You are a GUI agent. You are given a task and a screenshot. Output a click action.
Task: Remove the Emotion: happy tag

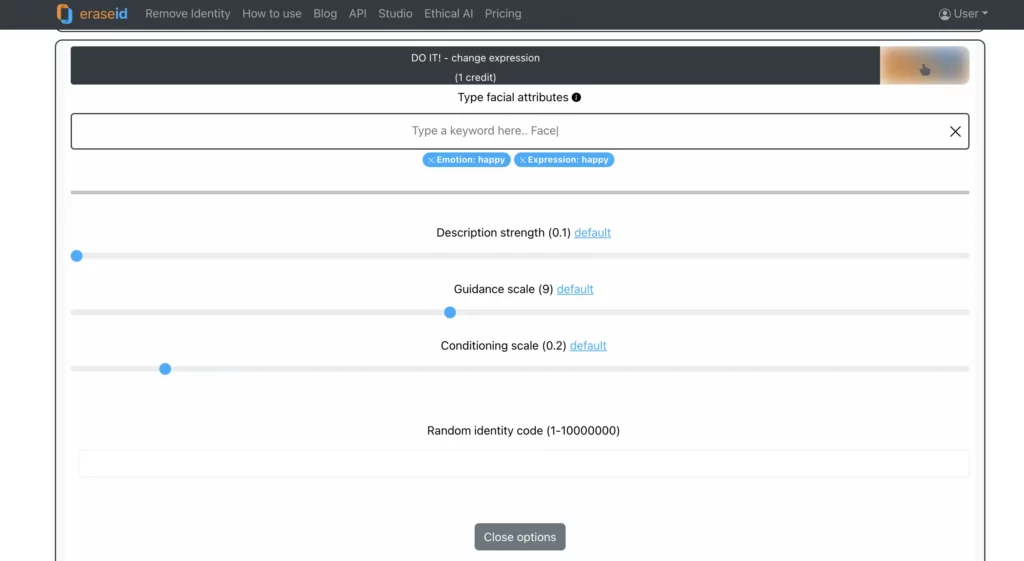tap(431, 160)
